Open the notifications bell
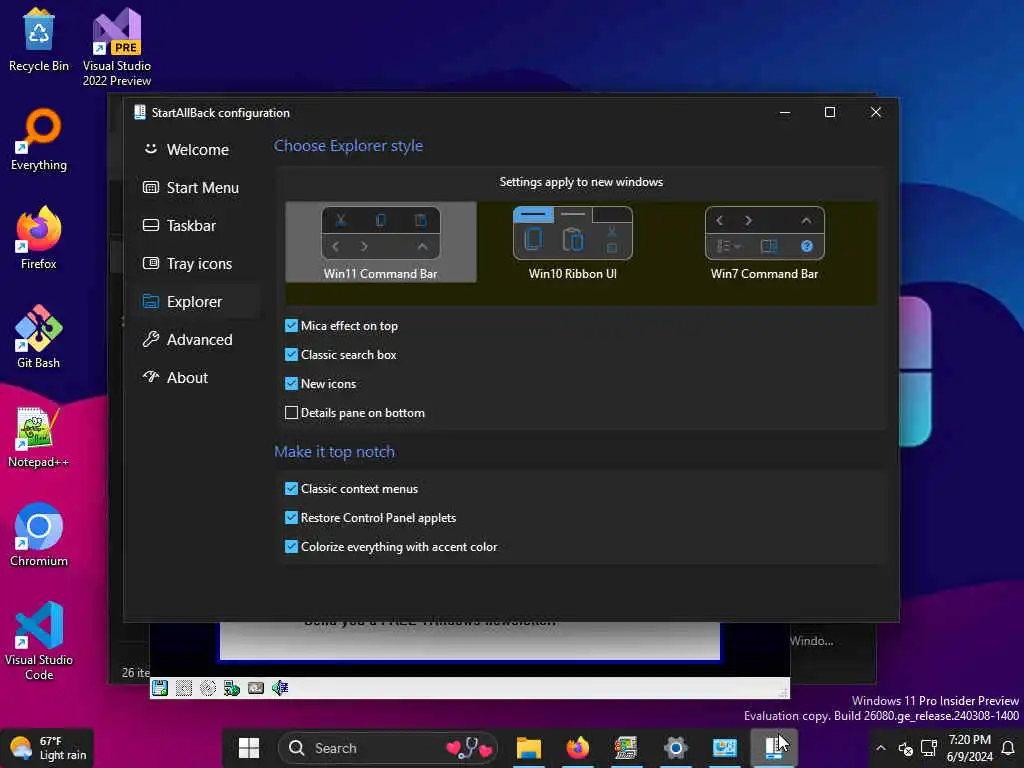Viewport: 1024px width, 768px height. (x=1008, y=748)
